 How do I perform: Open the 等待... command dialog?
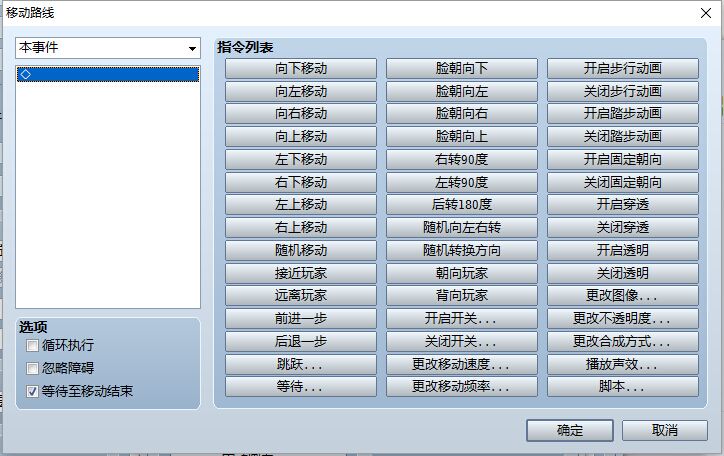pos(301,386)
